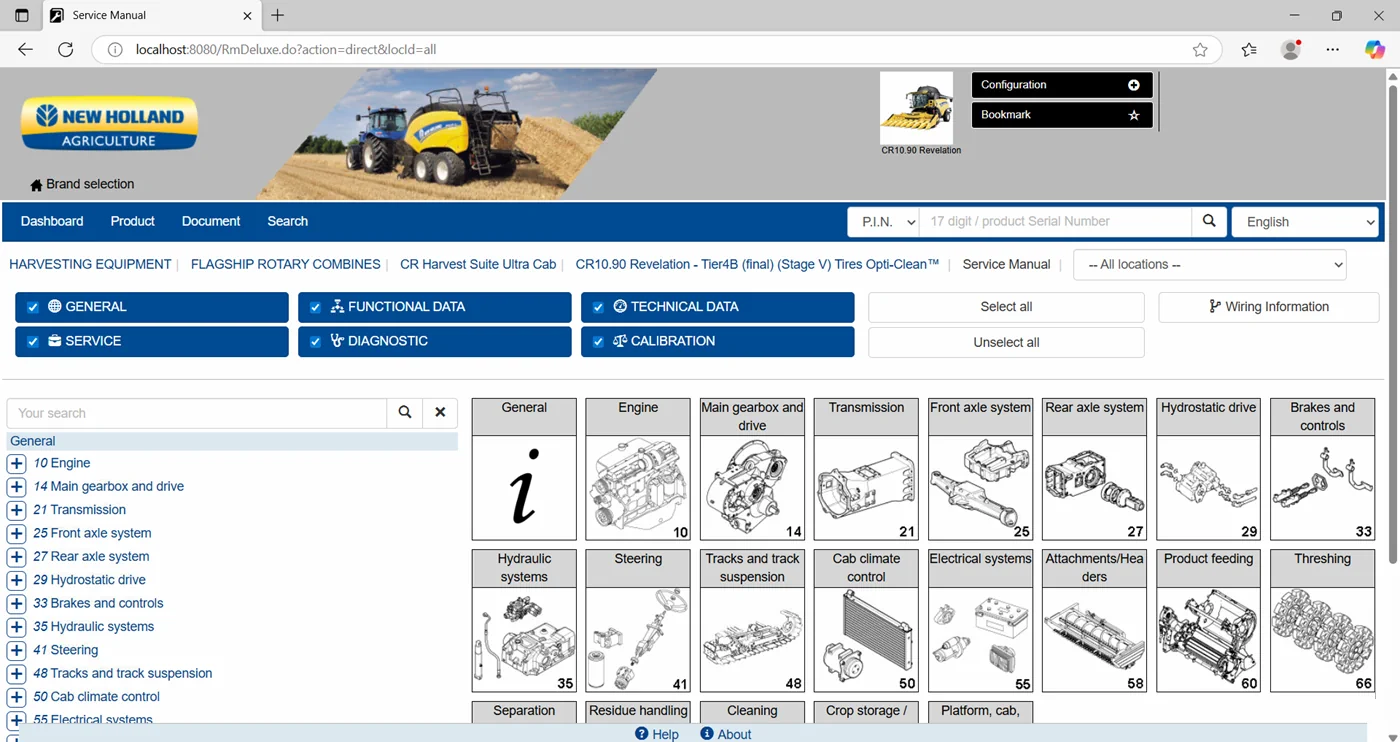This screenshot has width=1400, height=742.
Task: Open the Front axle system 25 tile
Action: [x=980, y=470]
